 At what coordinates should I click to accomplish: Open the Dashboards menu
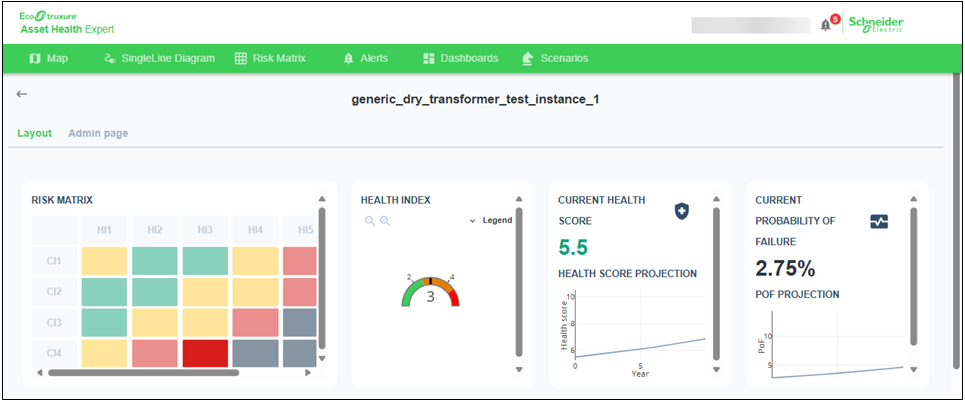coord(460,58)
